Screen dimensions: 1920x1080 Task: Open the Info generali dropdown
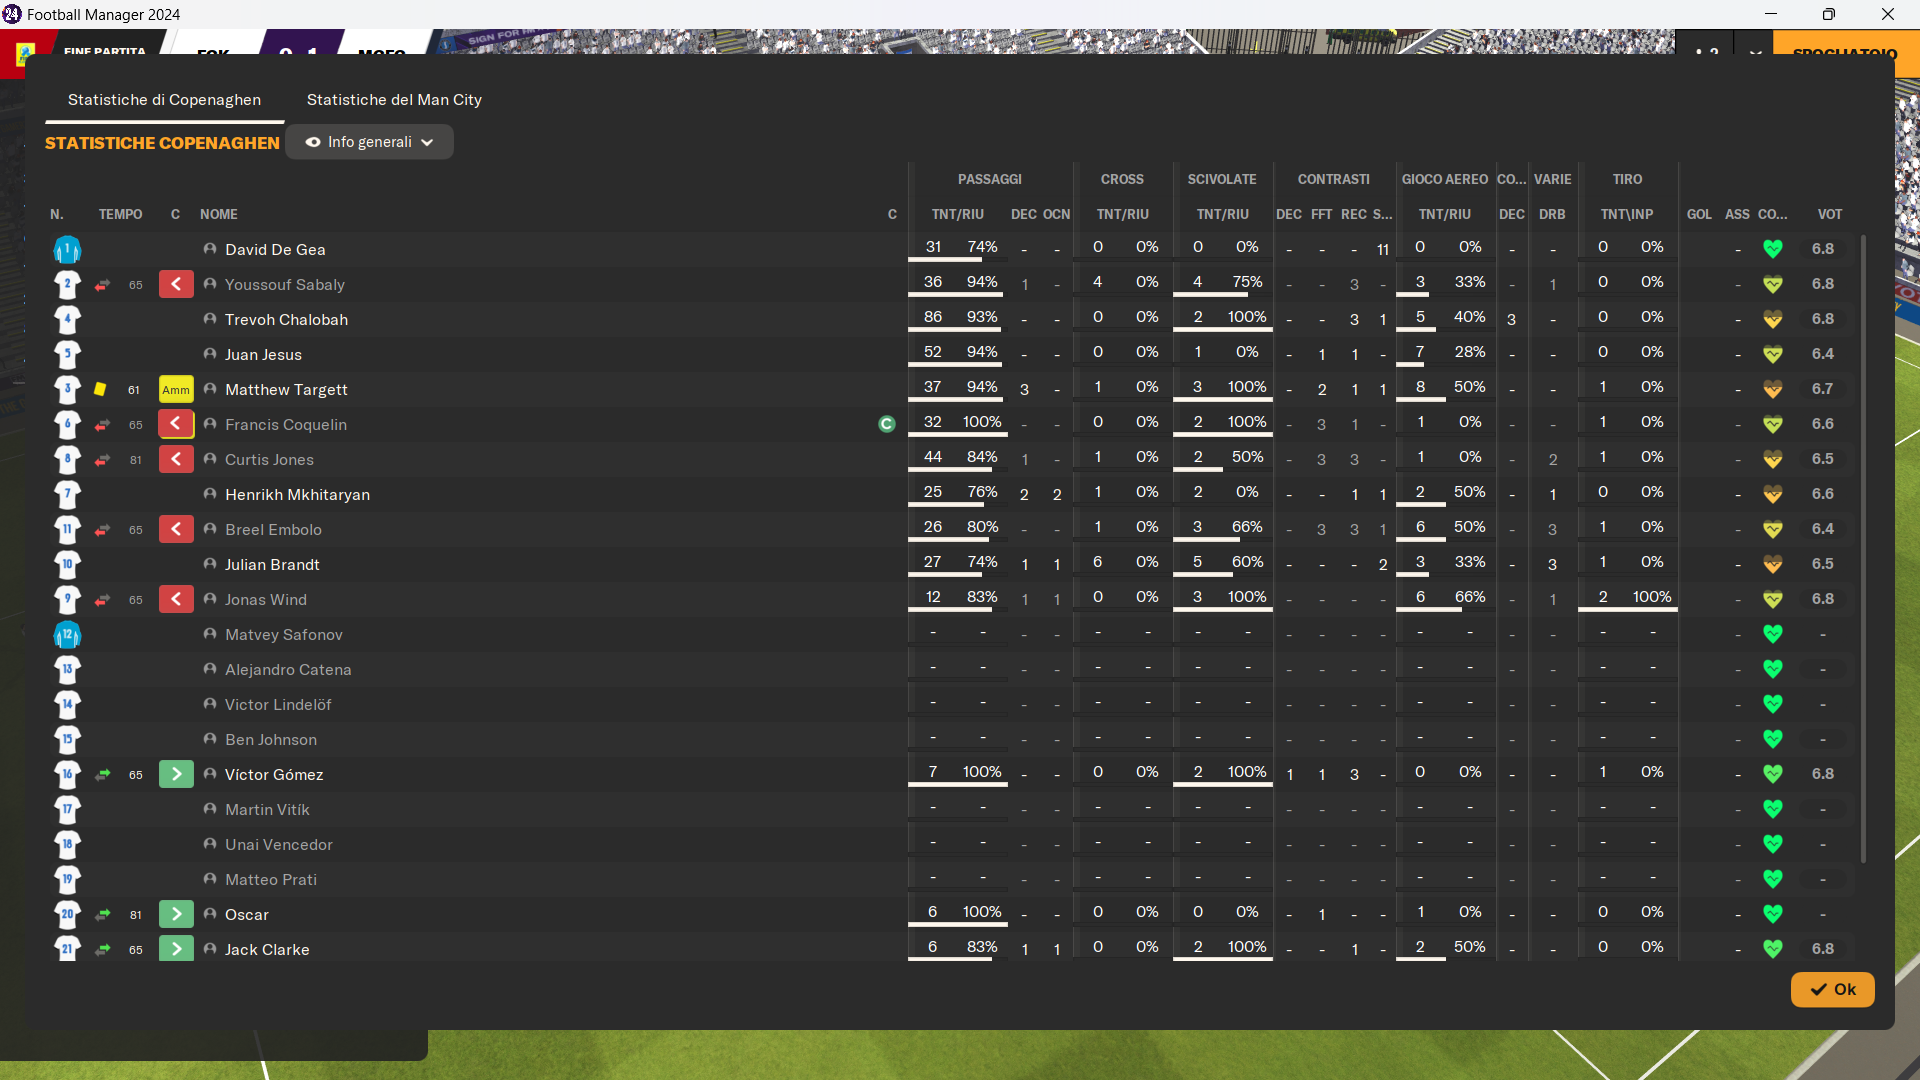coord(370,143)
